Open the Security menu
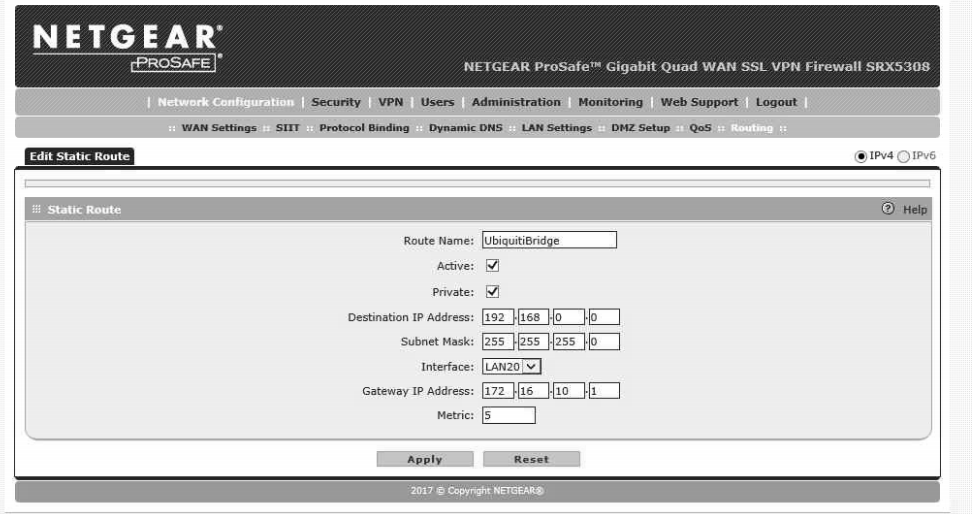This screenshot has height=514, width=972. click(335, 102)
